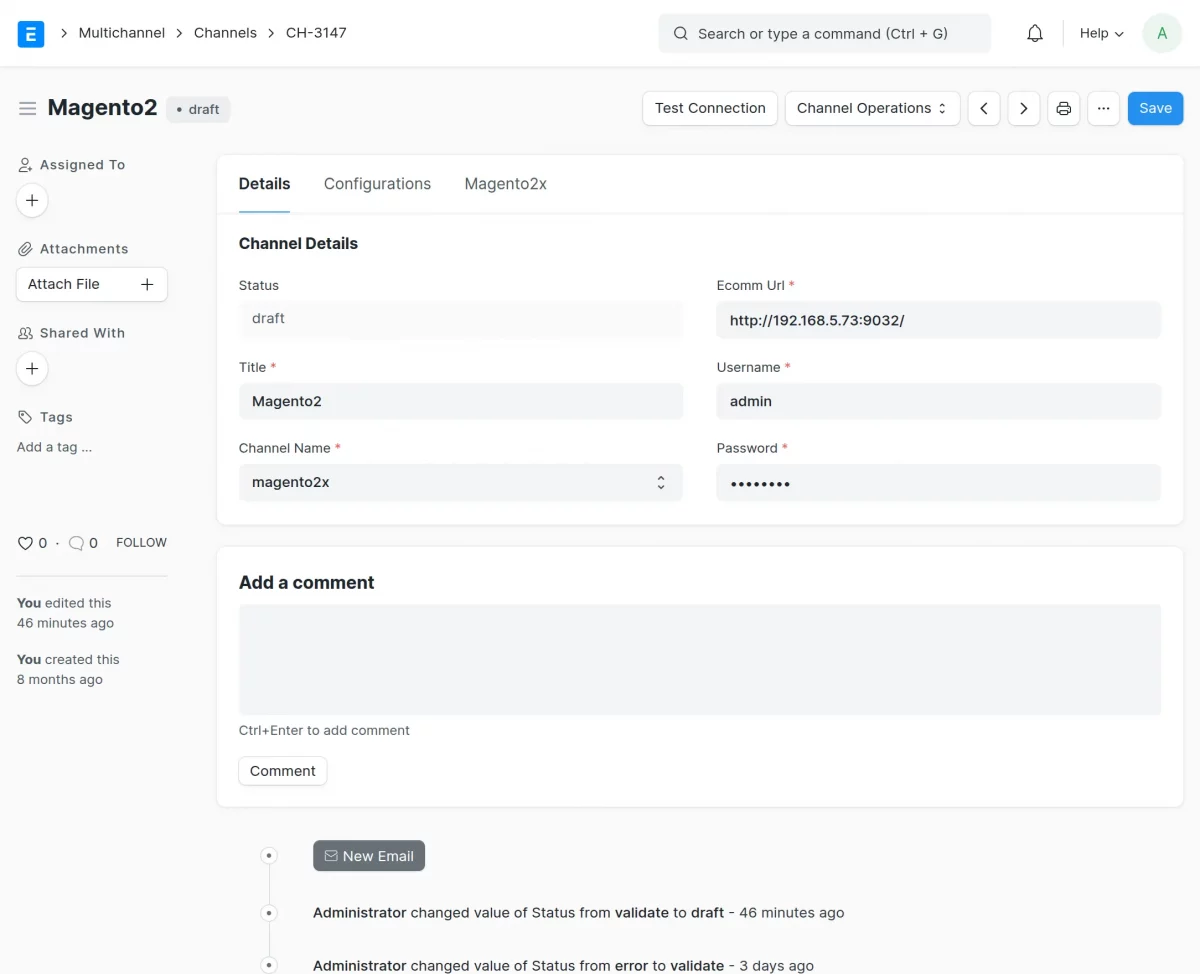1200x974 pixels.
Task: Click the print icon in the toolbar
Action: [x=1063, y=108]
